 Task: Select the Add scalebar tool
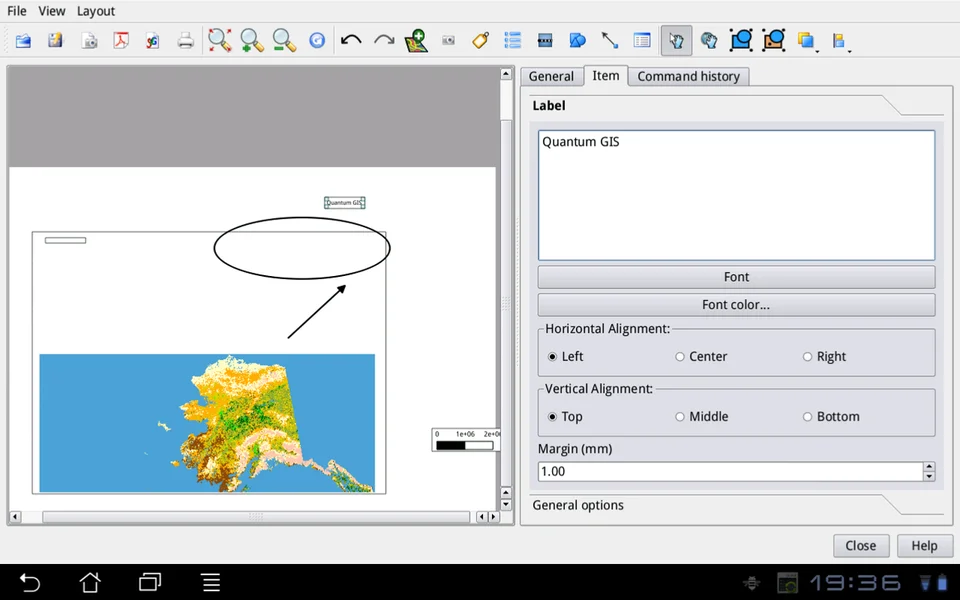tap(545, 40)
